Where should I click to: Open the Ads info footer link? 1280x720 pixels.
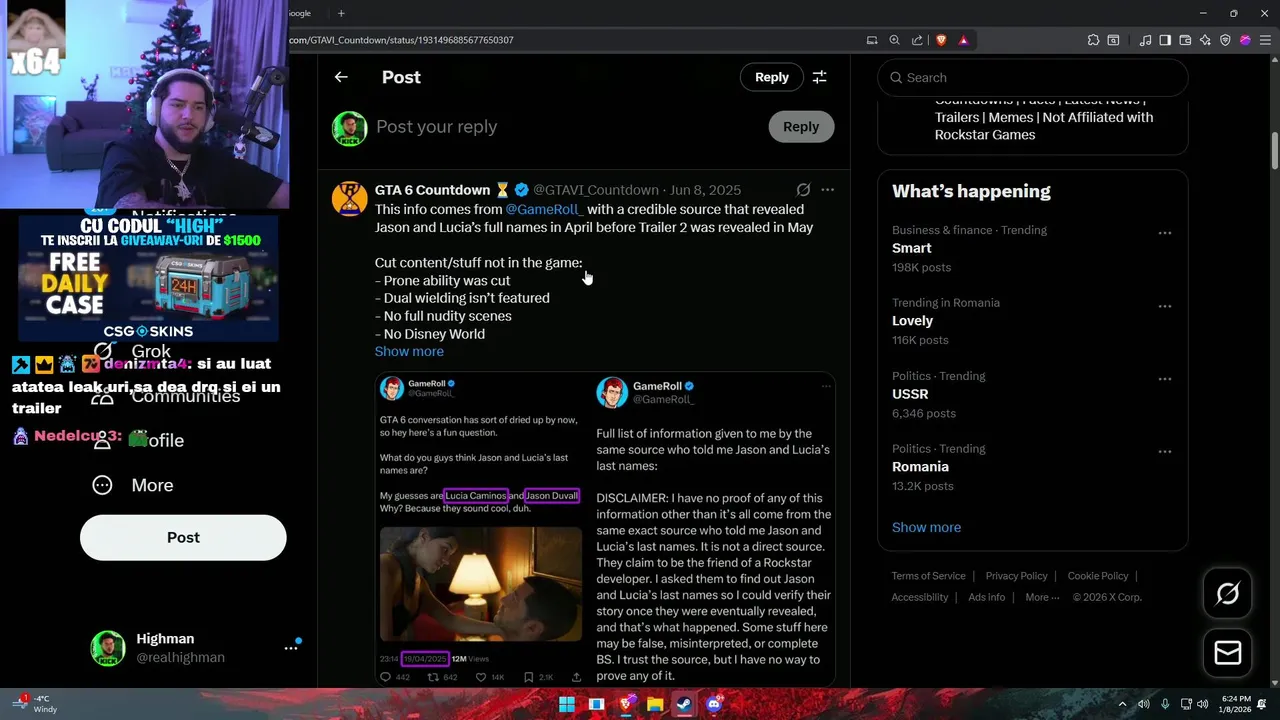(987, 597)
